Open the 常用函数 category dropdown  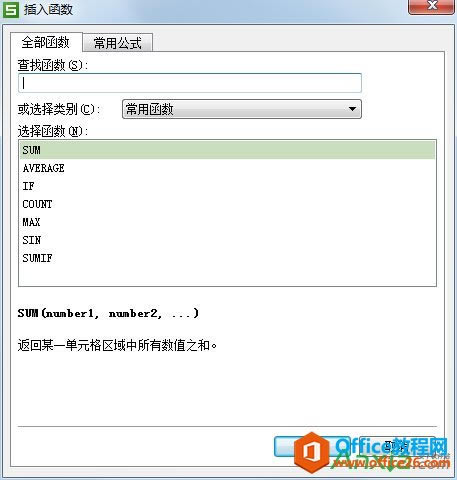pos(242,109)
